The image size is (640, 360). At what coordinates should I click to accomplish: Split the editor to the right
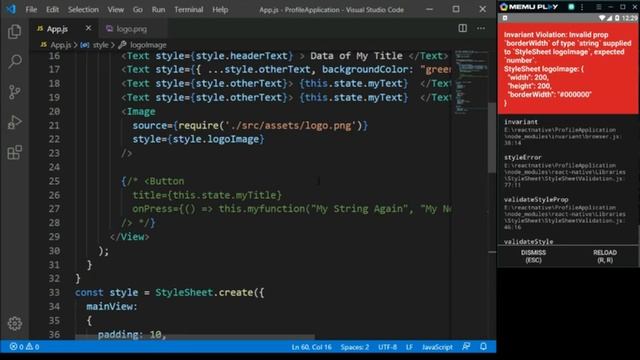coord(462,28)
